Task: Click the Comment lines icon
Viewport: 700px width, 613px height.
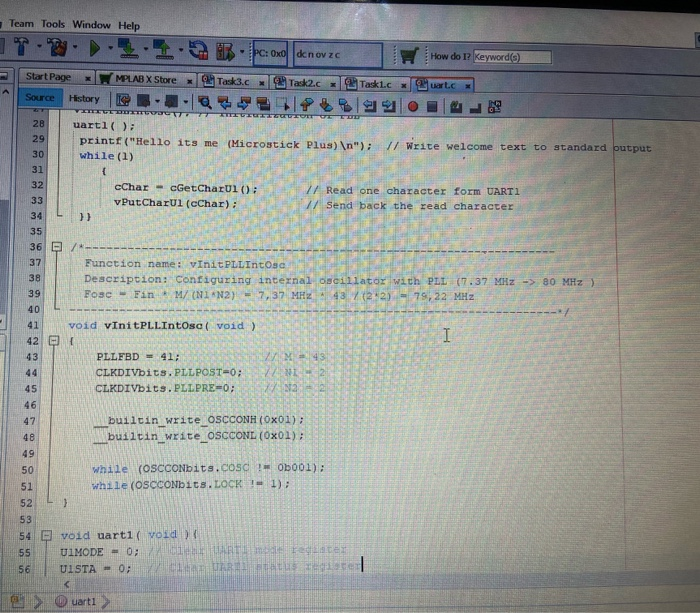Action: coord(456,107)
